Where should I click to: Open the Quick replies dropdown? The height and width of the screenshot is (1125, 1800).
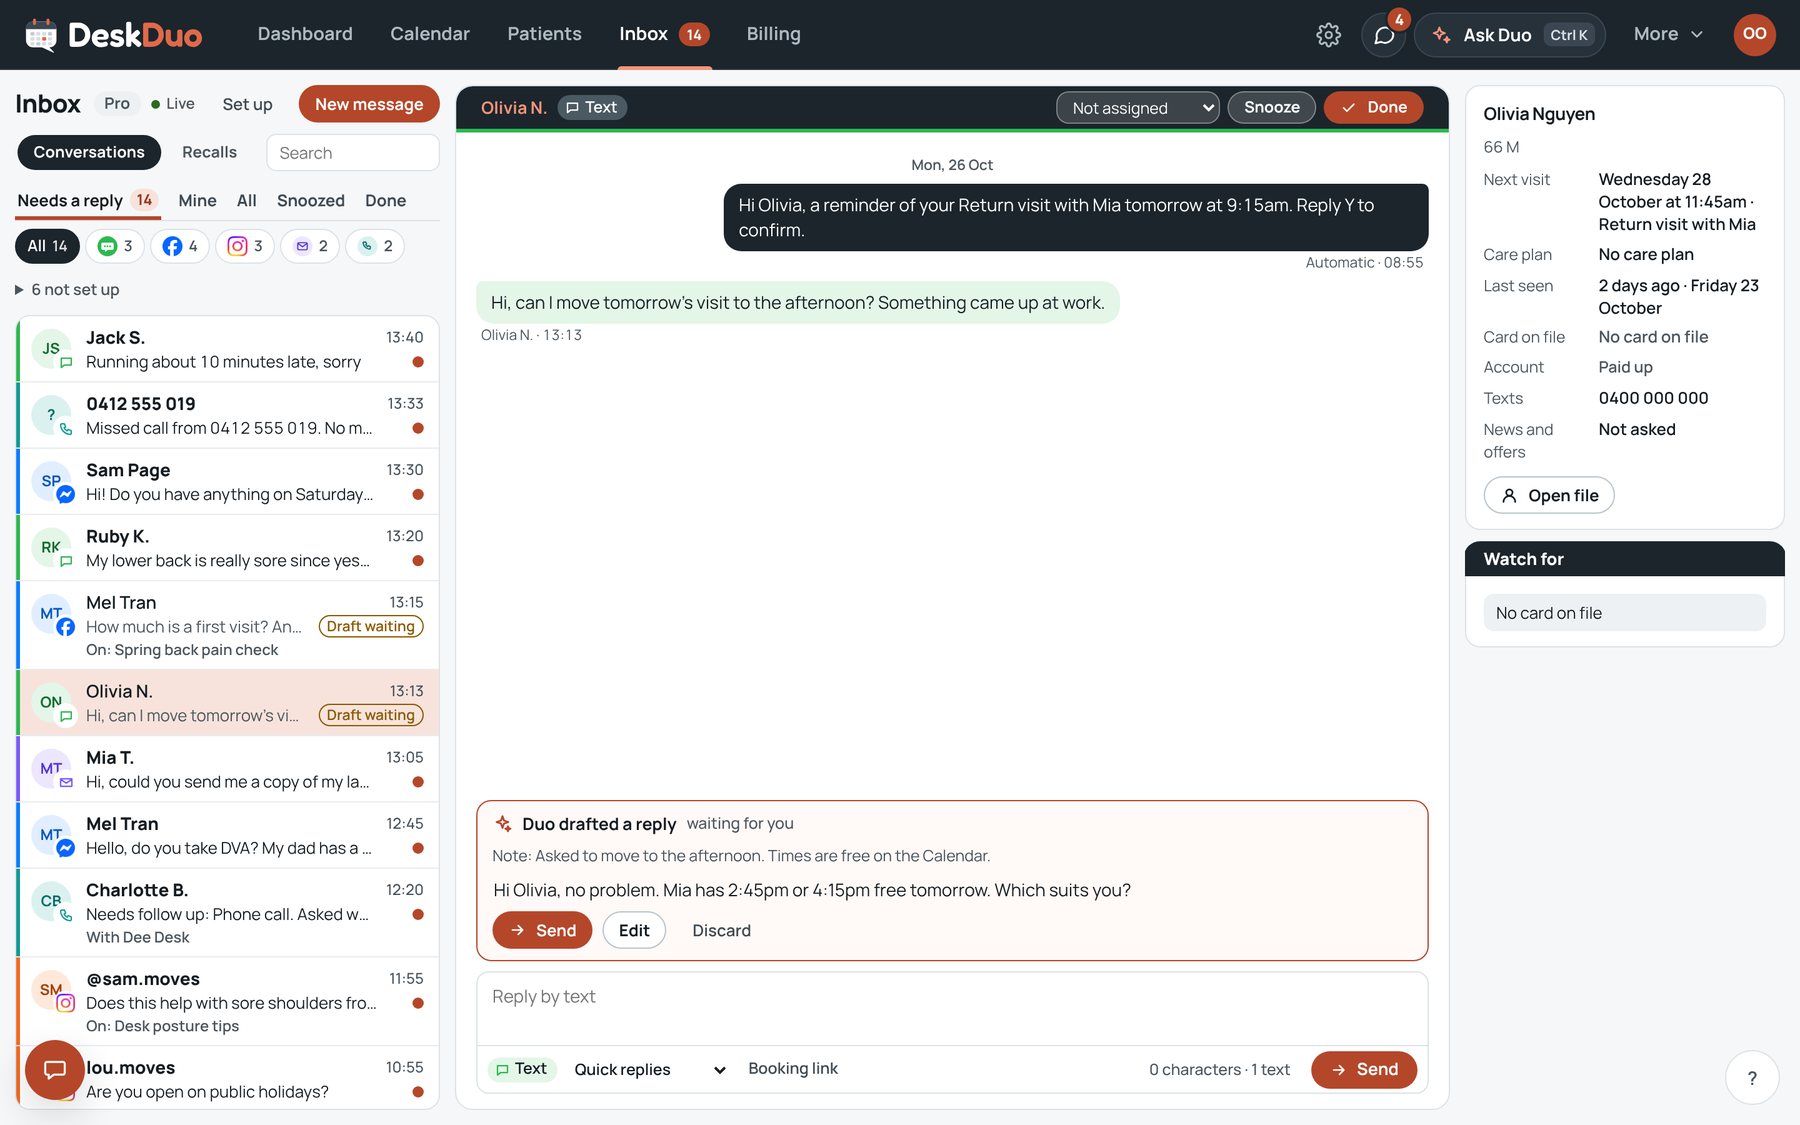649,1070
